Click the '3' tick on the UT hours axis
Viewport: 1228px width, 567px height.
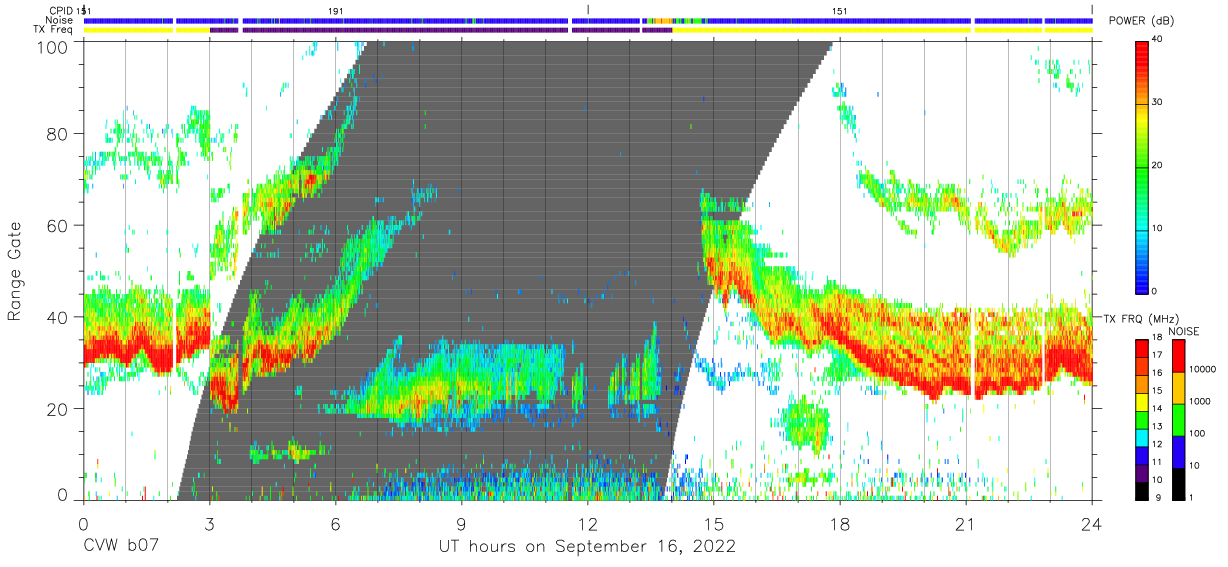209,522
